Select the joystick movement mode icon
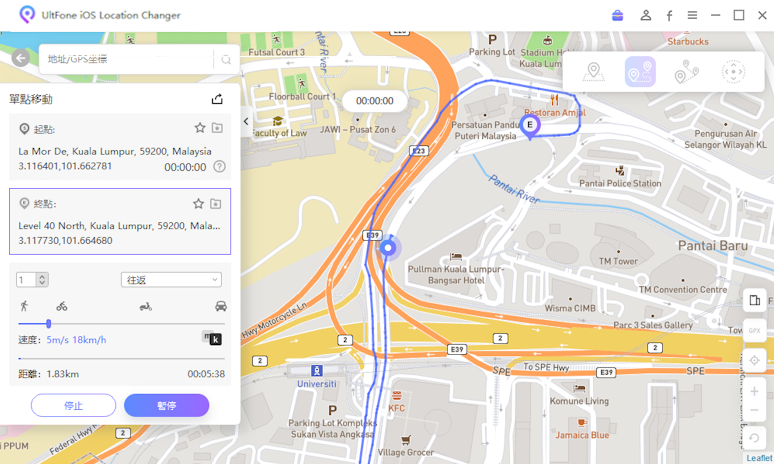774x464 pixels. pyautogui.click(x=733, y=72)
